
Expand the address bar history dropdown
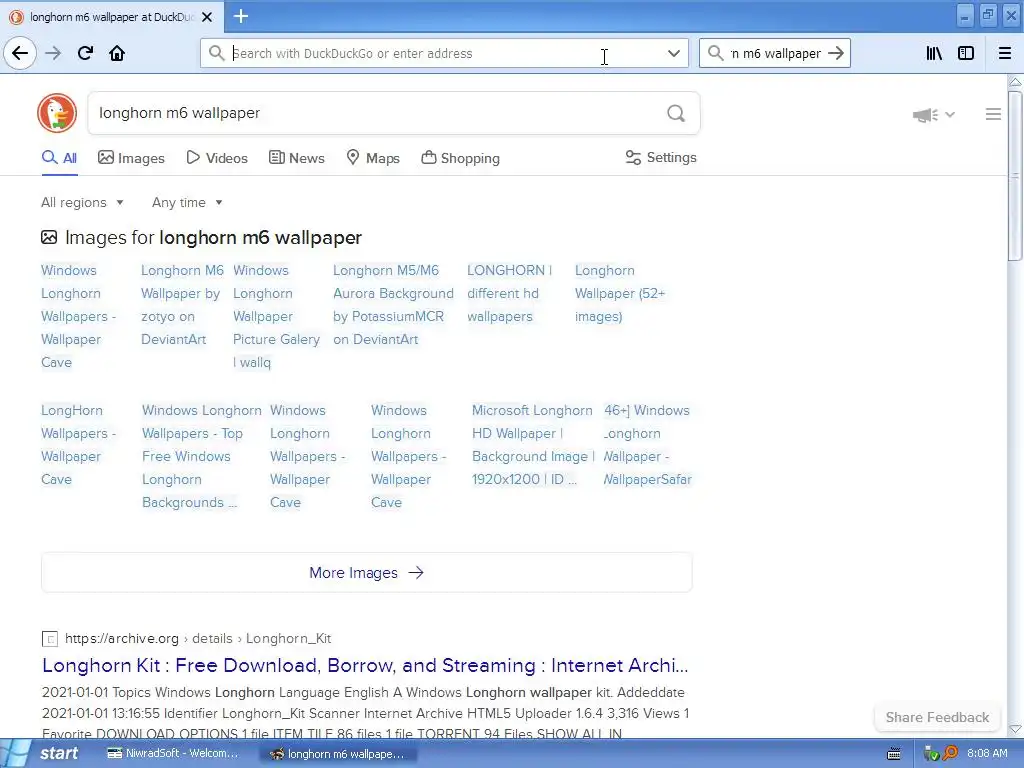(674, 54)
